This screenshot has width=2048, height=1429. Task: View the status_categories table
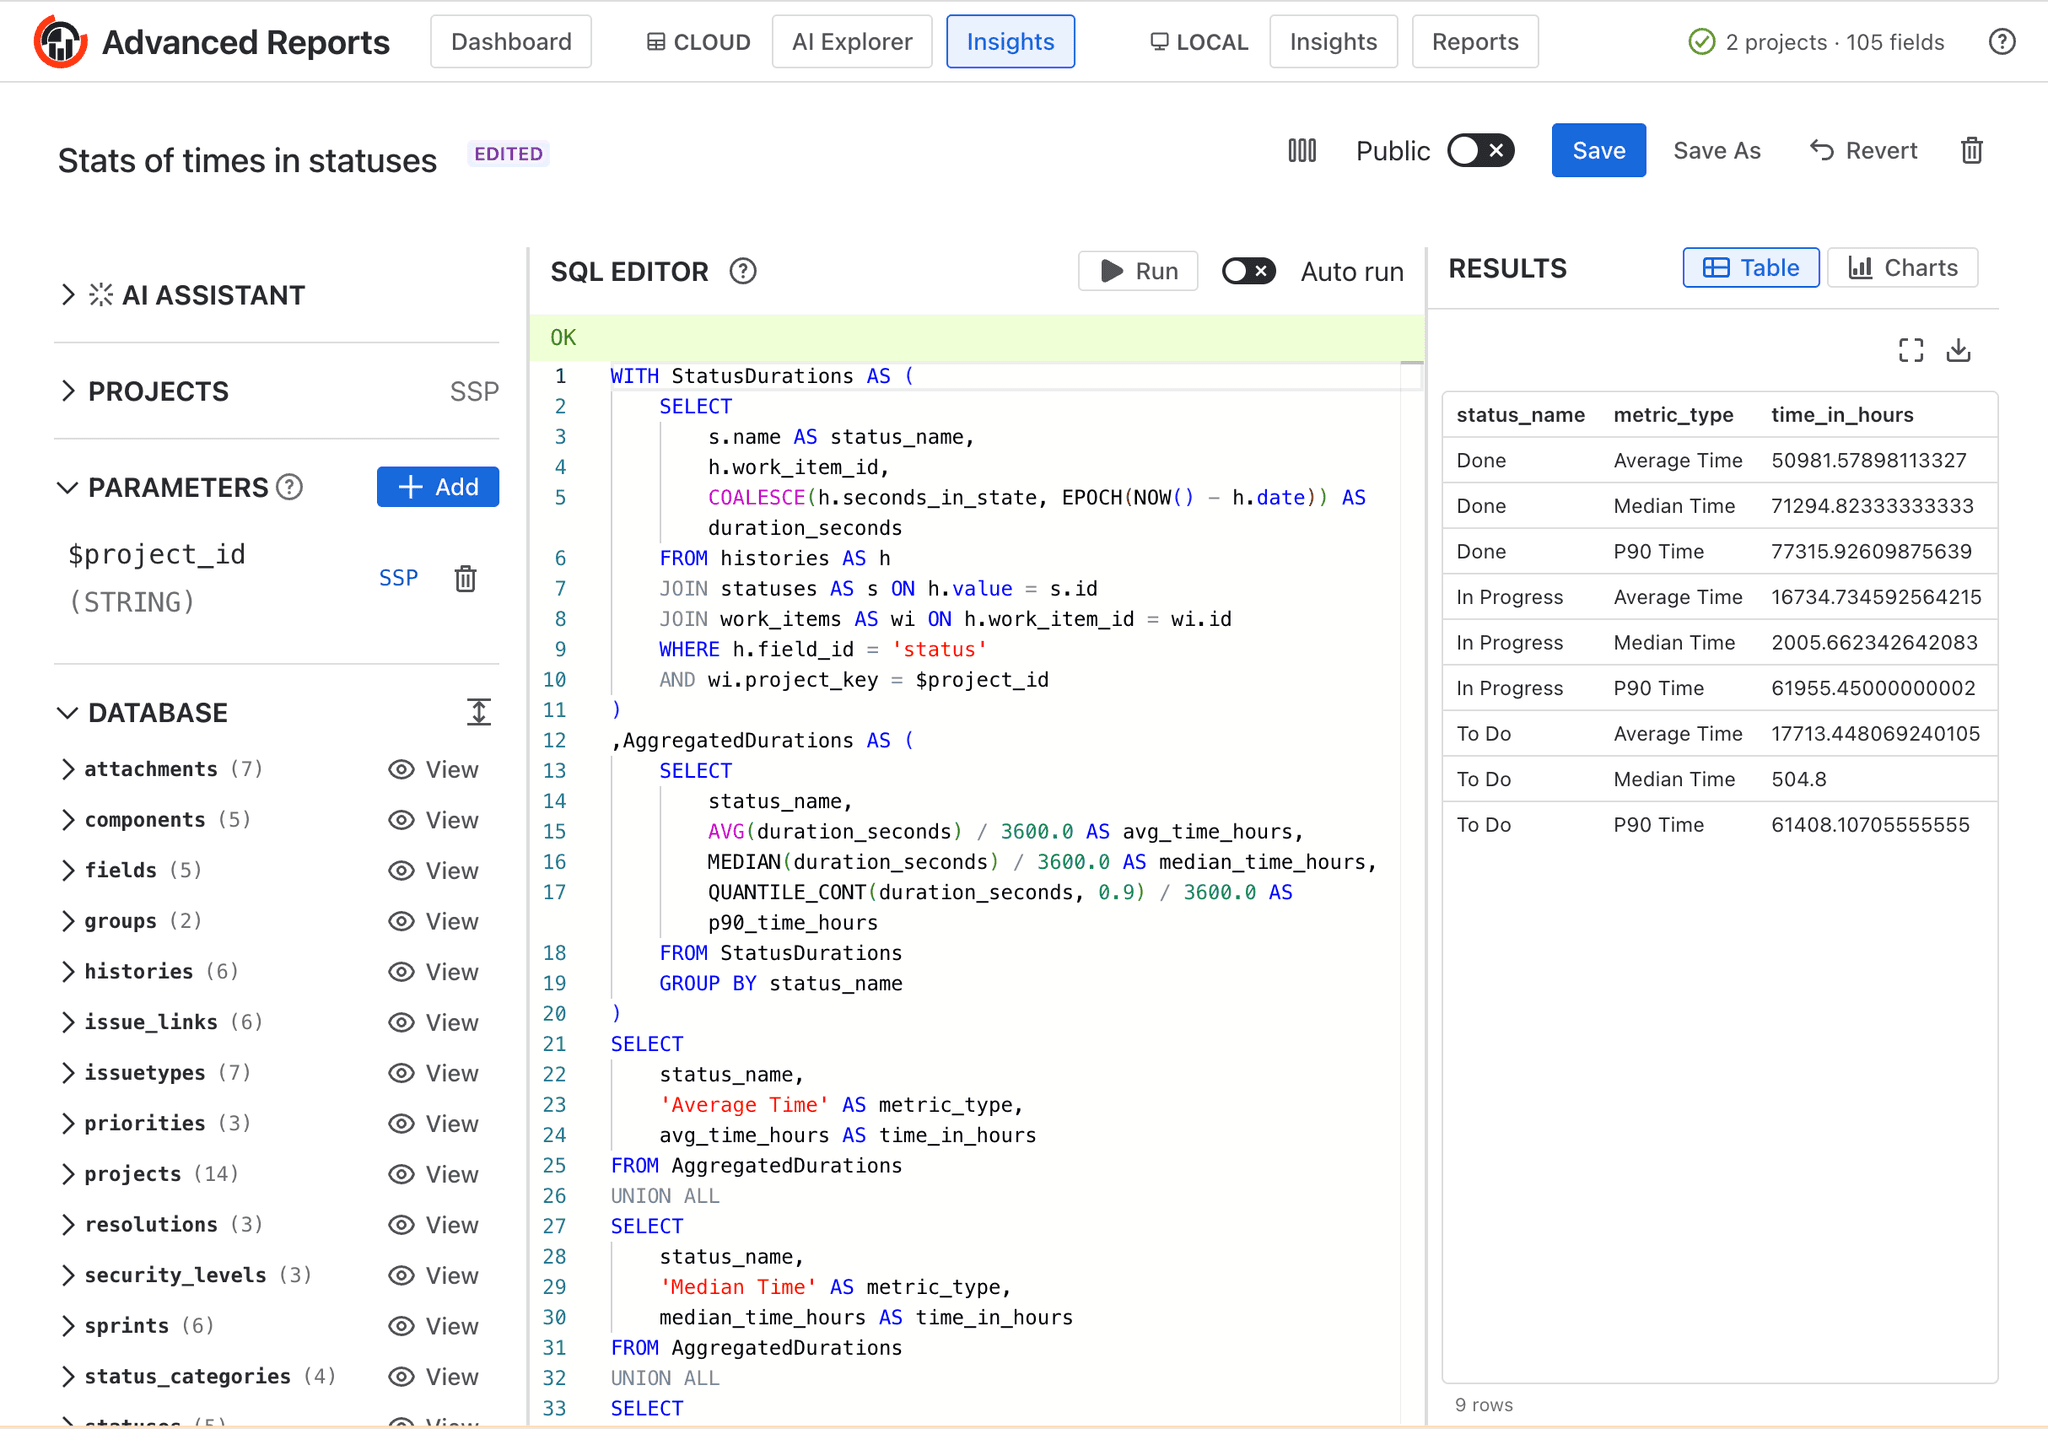tap(433, 1377)
